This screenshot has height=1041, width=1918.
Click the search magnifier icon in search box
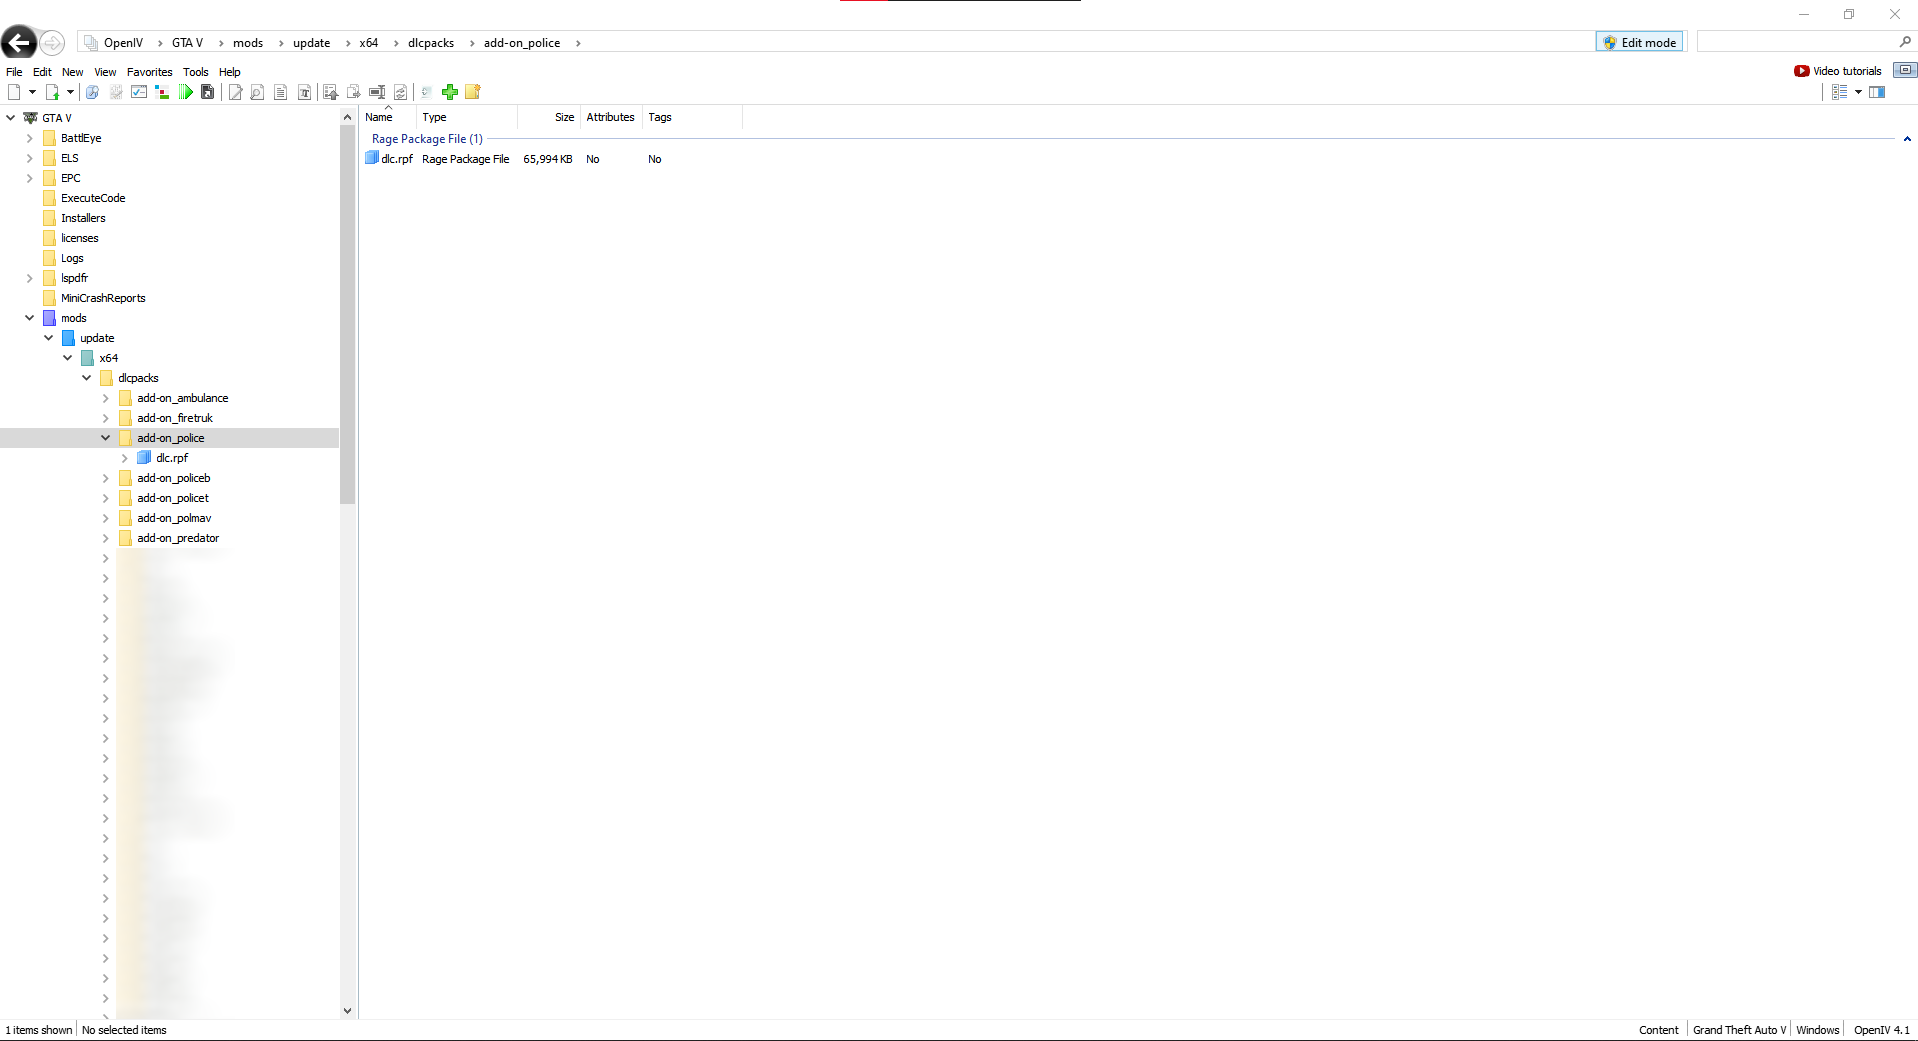pyautogui.click(x=1904, y=42)
